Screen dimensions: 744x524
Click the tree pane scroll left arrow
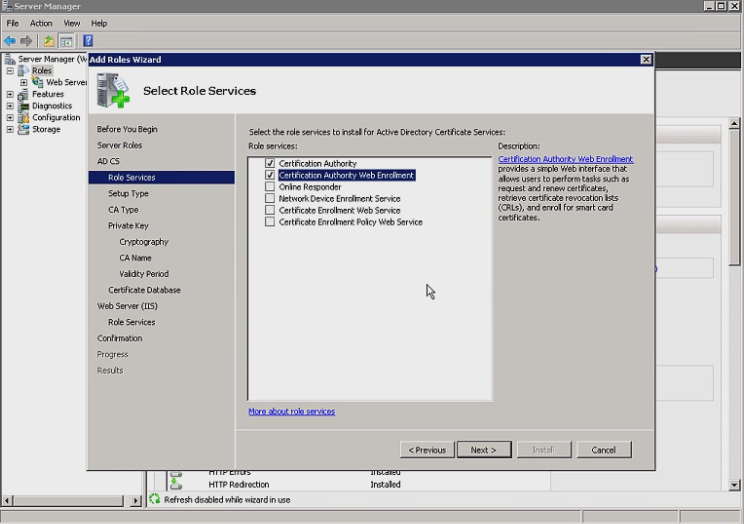7,500
